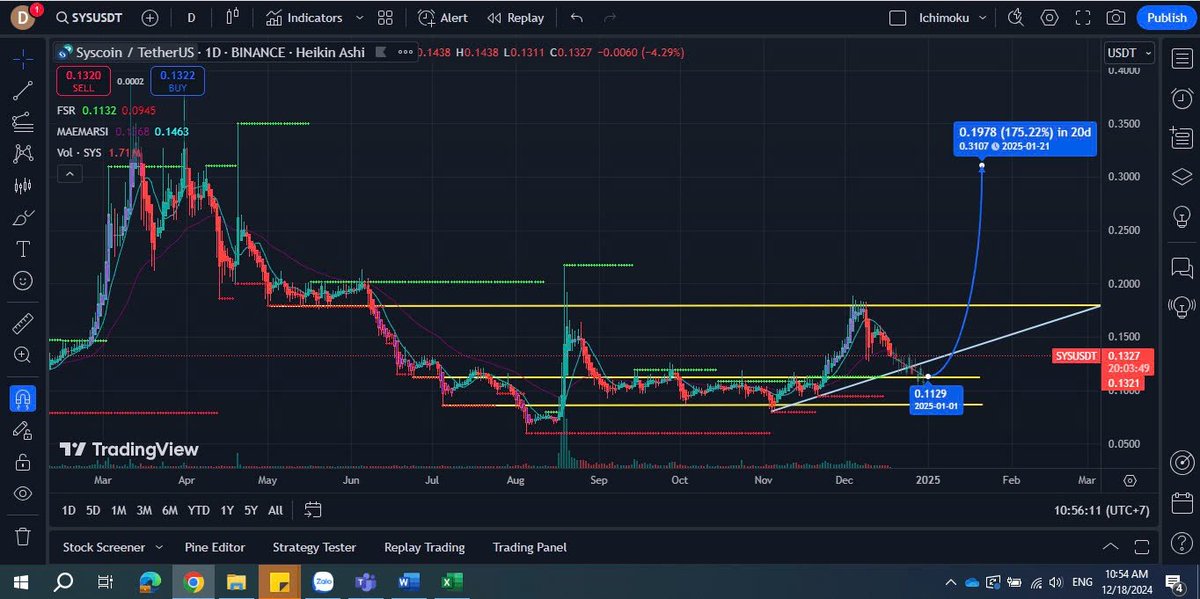Open the Fibonacci and Gann tools

tap(23, 122)
